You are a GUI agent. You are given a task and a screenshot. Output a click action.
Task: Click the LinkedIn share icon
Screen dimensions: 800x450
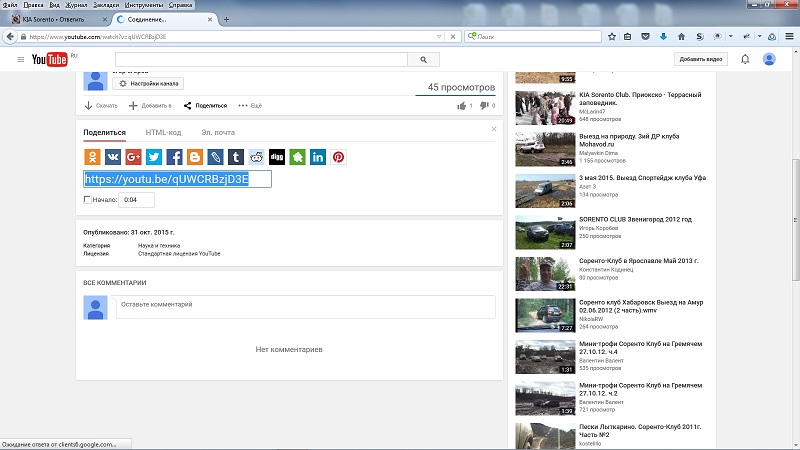(x=317, y=157)
